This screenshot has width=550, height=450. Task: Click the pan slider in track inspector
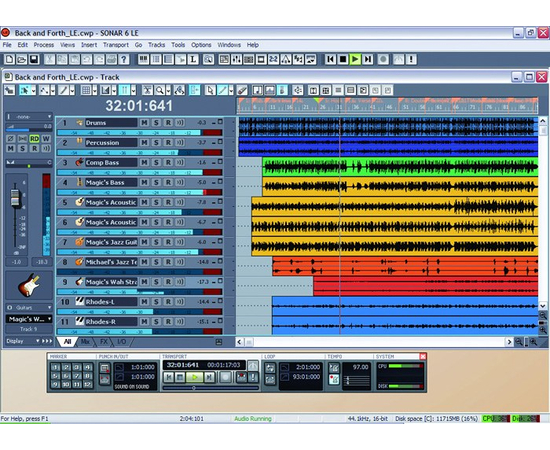[x=29, y=165]
